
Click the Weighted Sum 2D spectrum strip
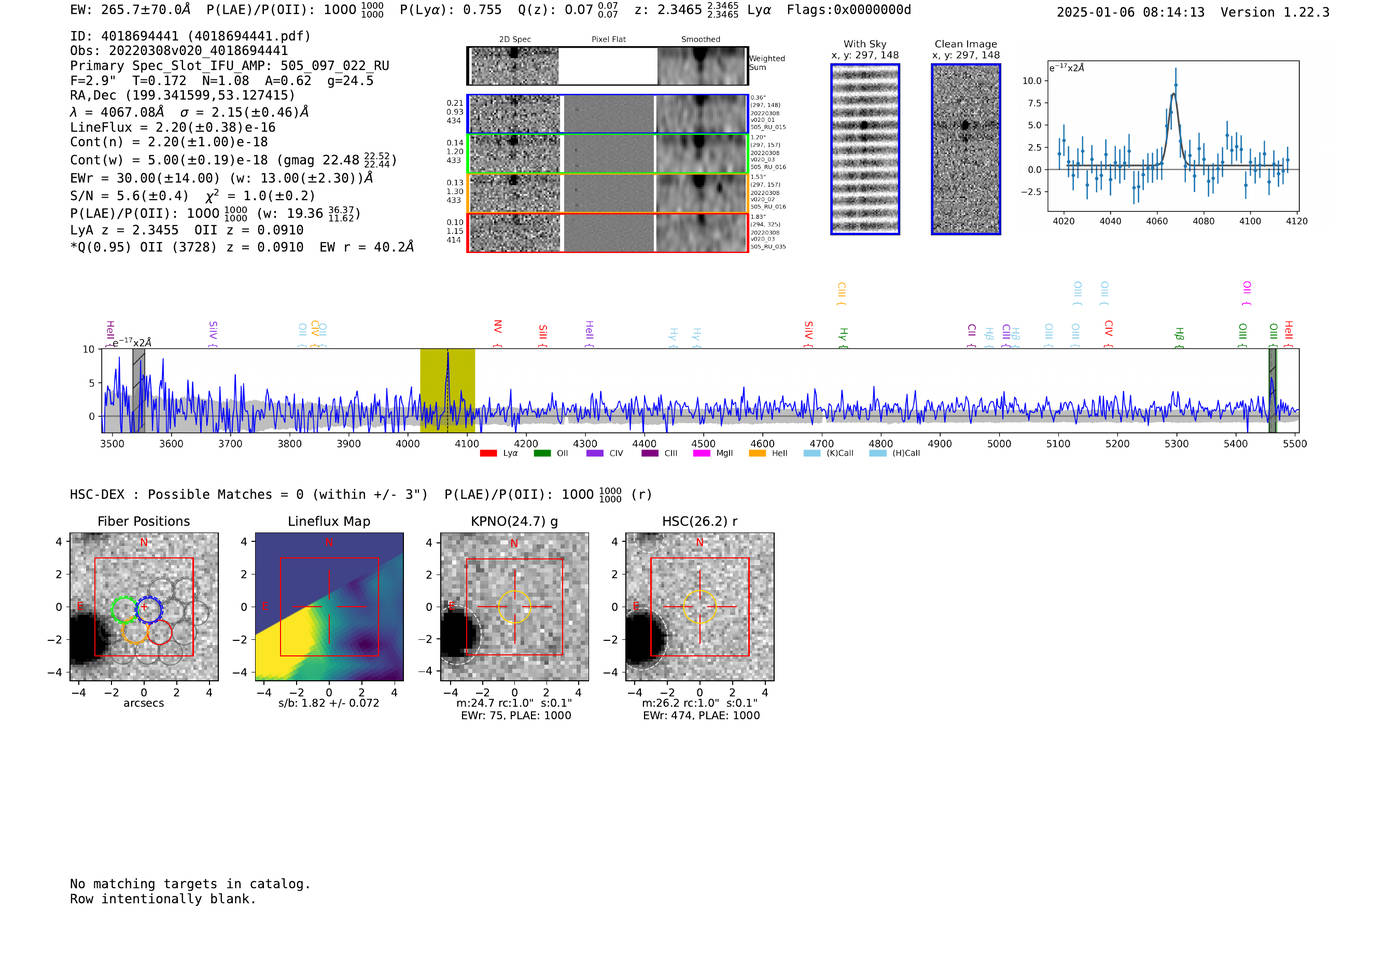tap(607, 66)
